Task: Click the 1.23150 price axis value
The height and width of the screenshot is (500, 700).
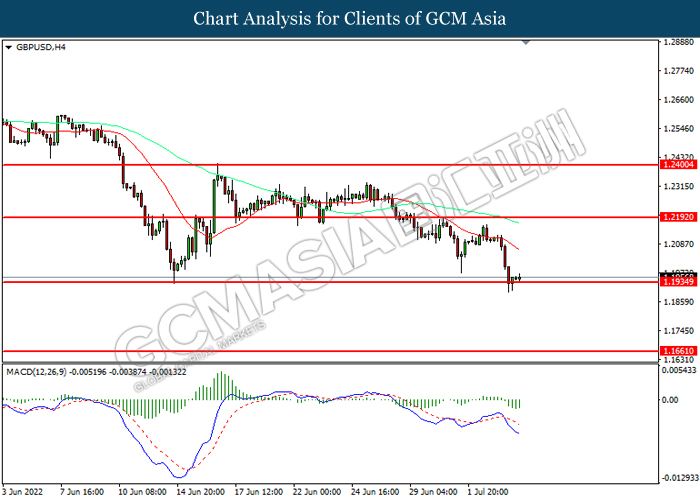Action: point(679,186)
